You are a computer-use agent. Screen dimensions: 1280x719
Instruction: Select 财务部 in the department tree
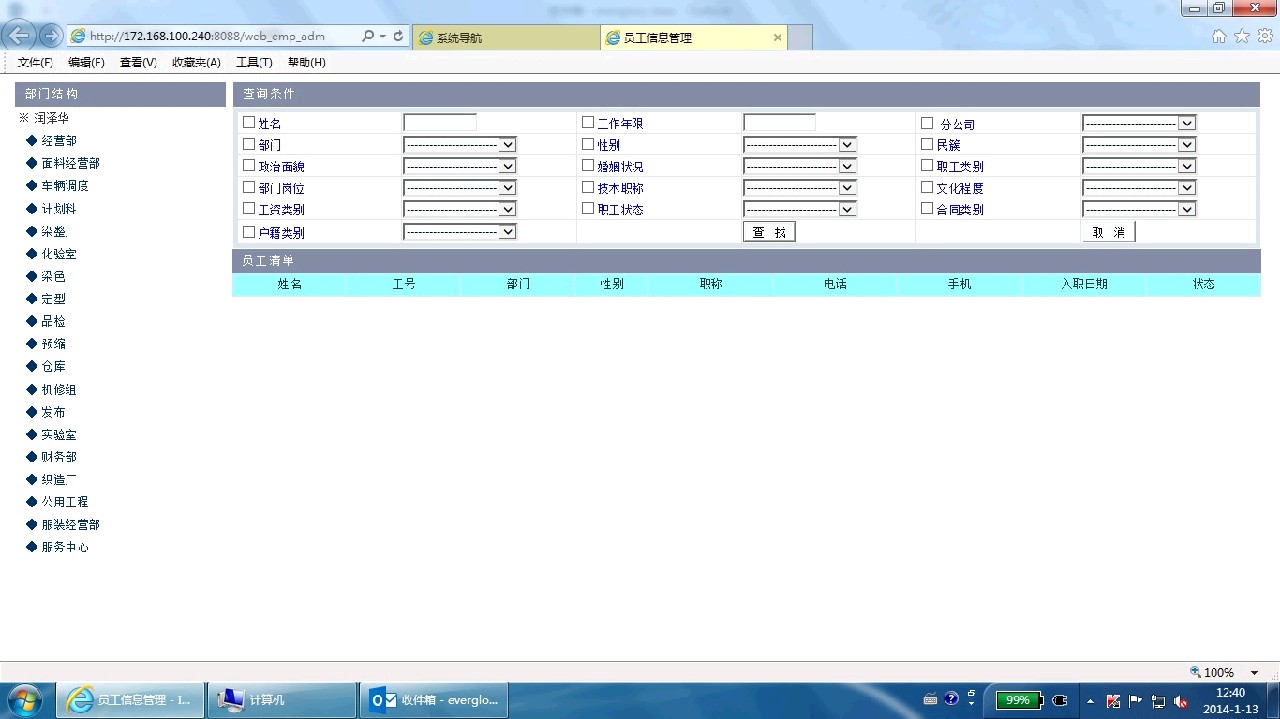tap(59, 457)
